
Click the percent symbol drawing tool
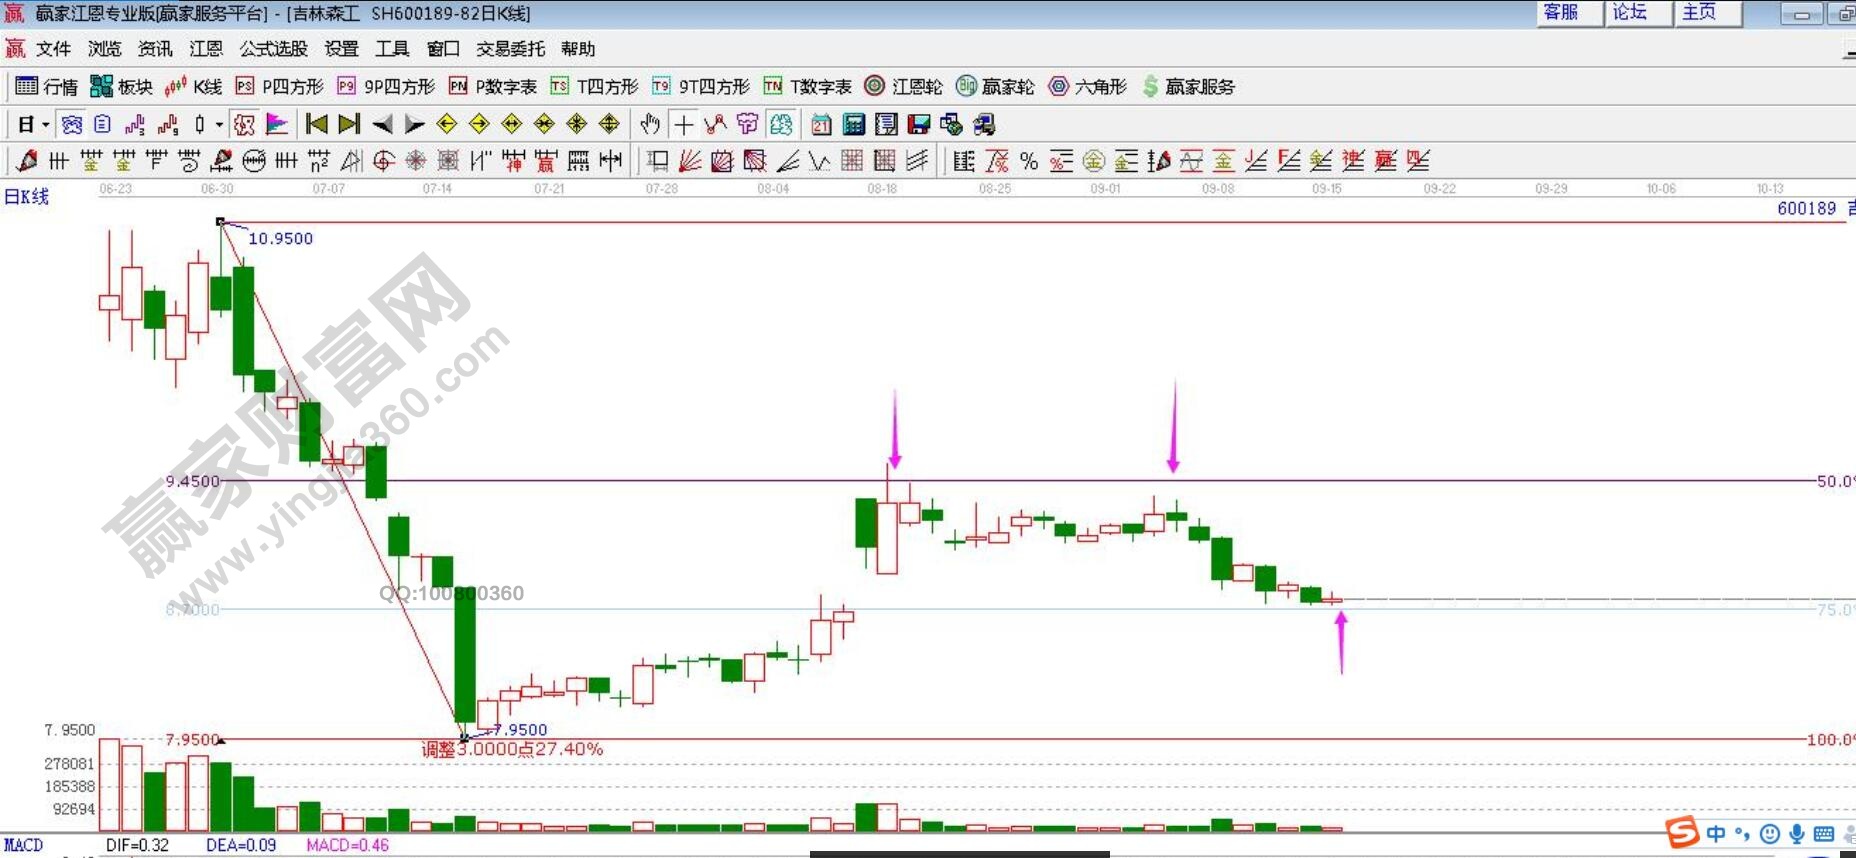[x=1028, y=161]
